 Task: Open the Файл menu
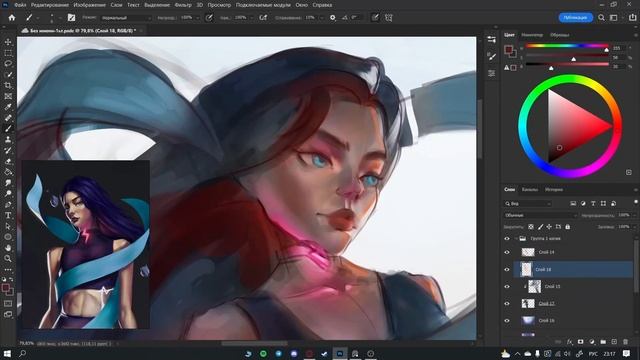coord(20,5)
